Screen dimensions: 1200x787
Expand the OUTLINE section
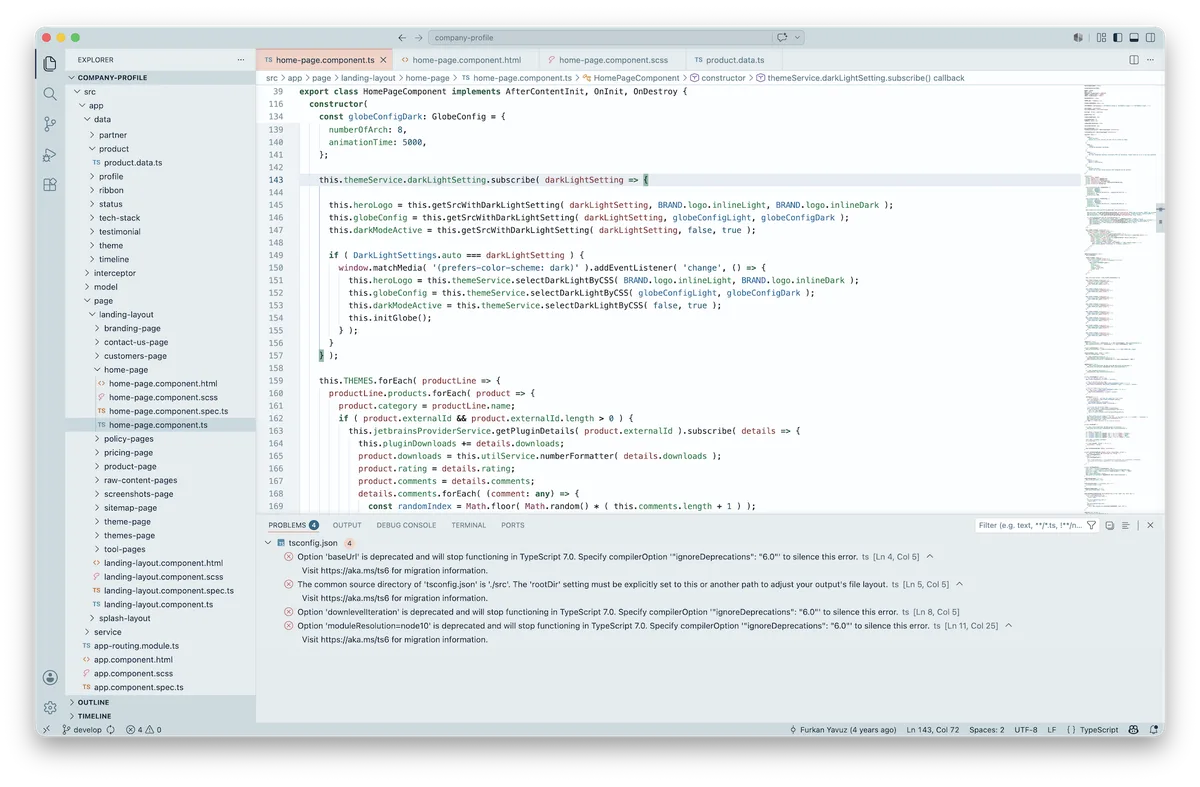pyautogui.click(x=160, y=702)
